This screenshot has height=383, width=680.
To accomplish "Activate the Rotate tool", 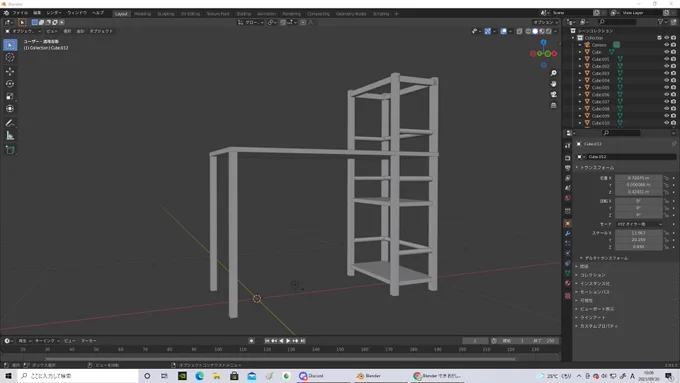I will coord(10,84).
